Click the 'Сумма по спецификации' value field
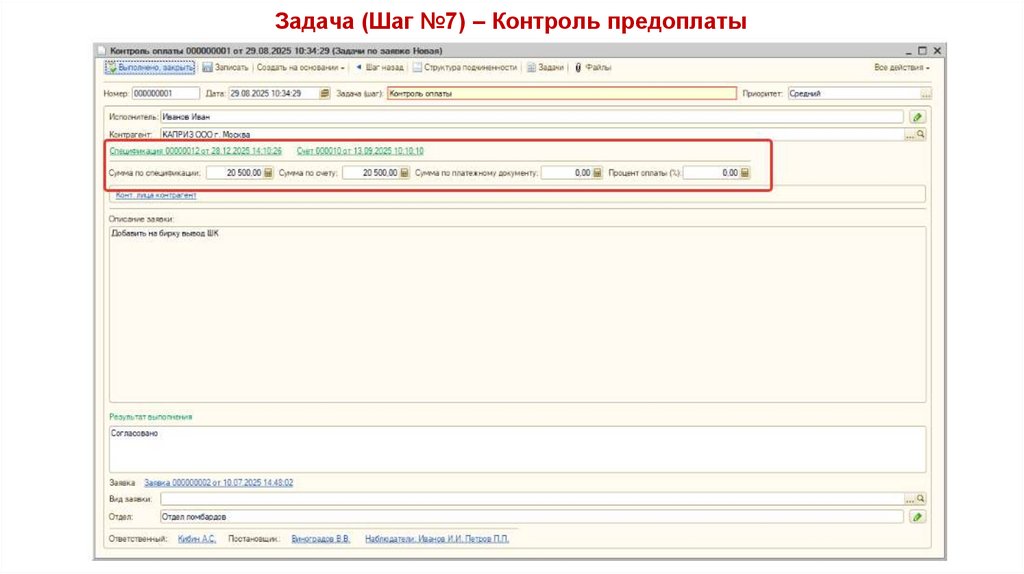 (x=234, y=173)
